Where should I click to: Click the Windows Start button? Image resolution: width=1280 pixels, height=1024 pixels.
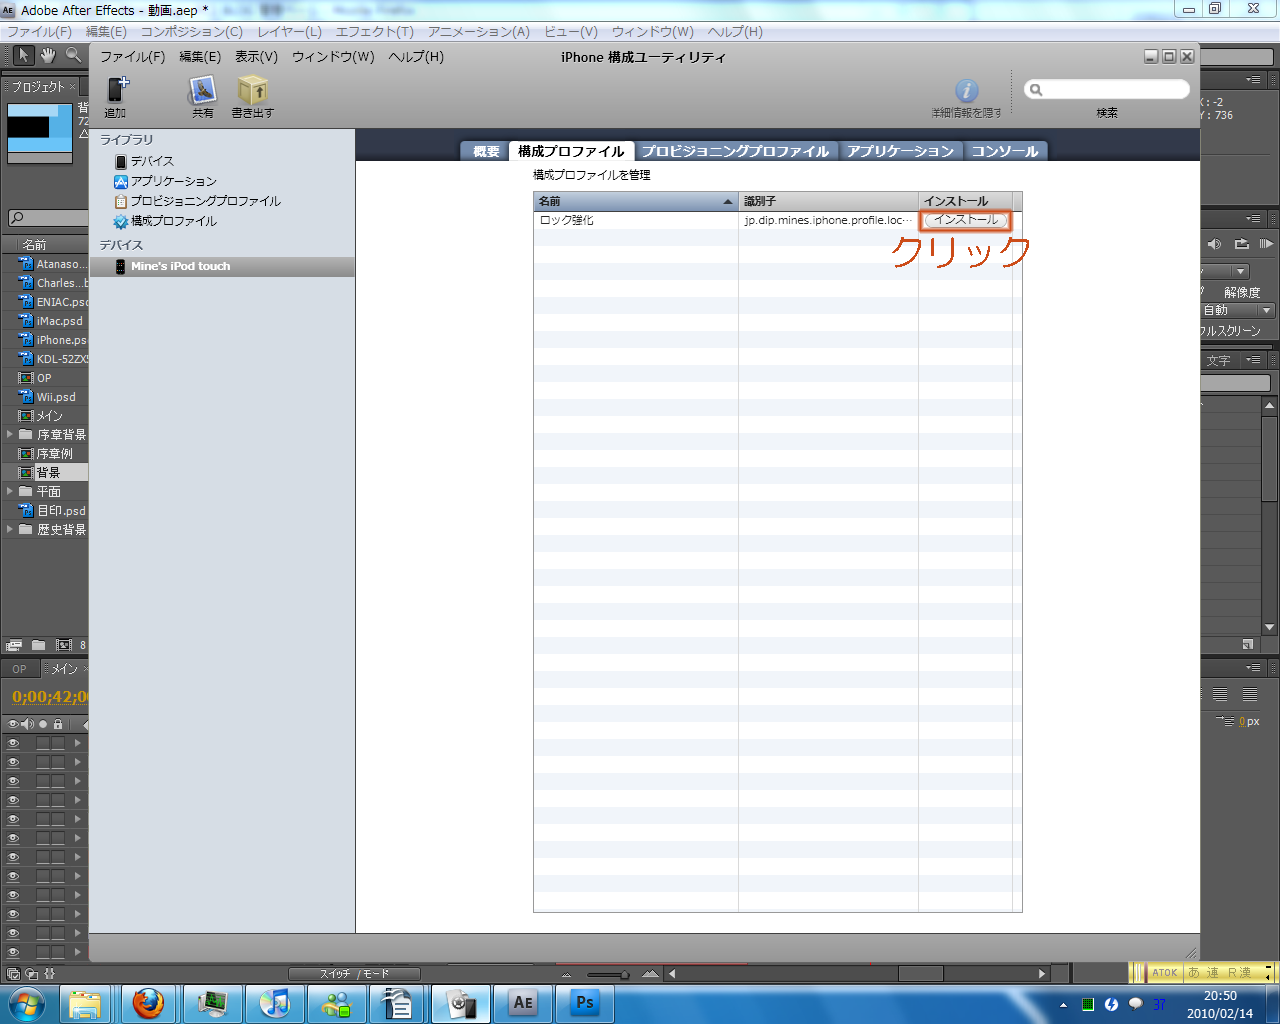[x=26, y=1003]
